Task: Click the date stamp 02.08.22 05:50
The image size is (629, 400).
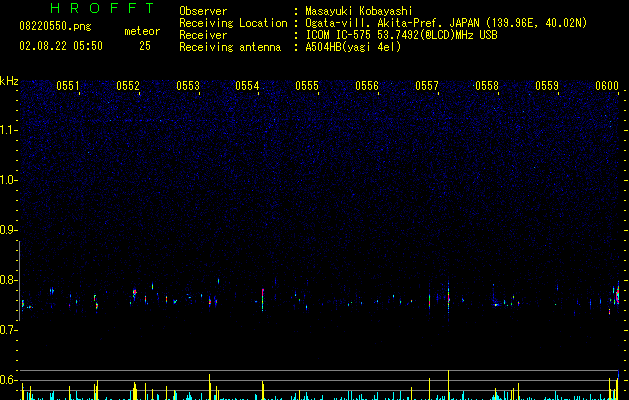Action: [x=61, y=46]
